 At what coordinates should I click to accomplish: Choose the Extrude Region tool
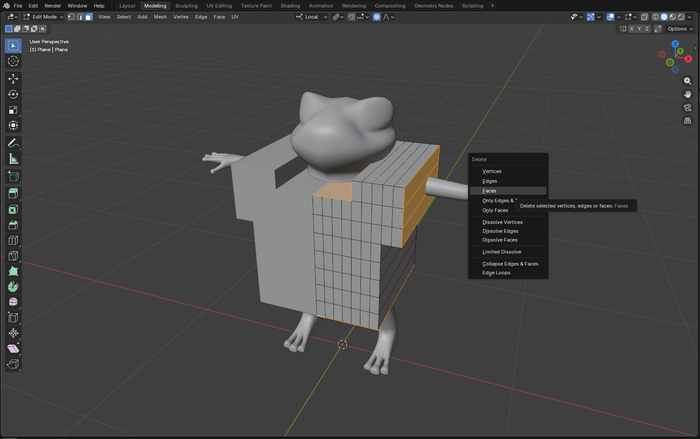(13, 193)
